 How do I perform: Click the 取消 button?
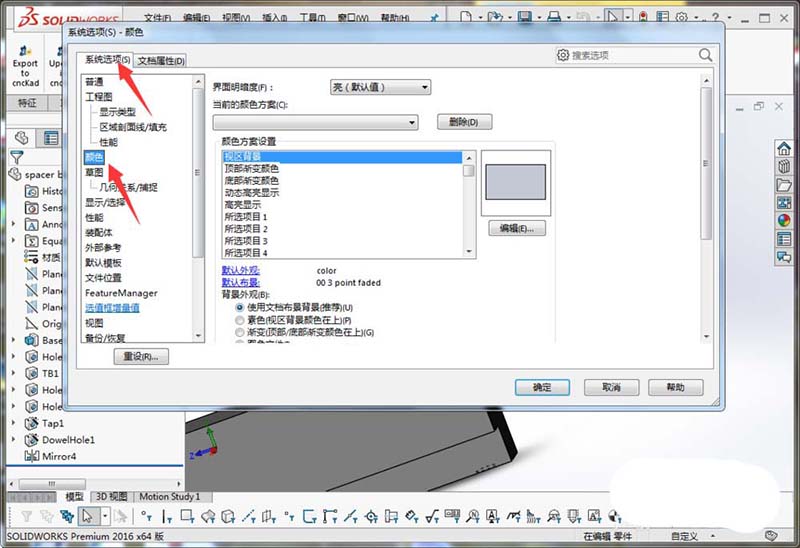coord(611,387)
